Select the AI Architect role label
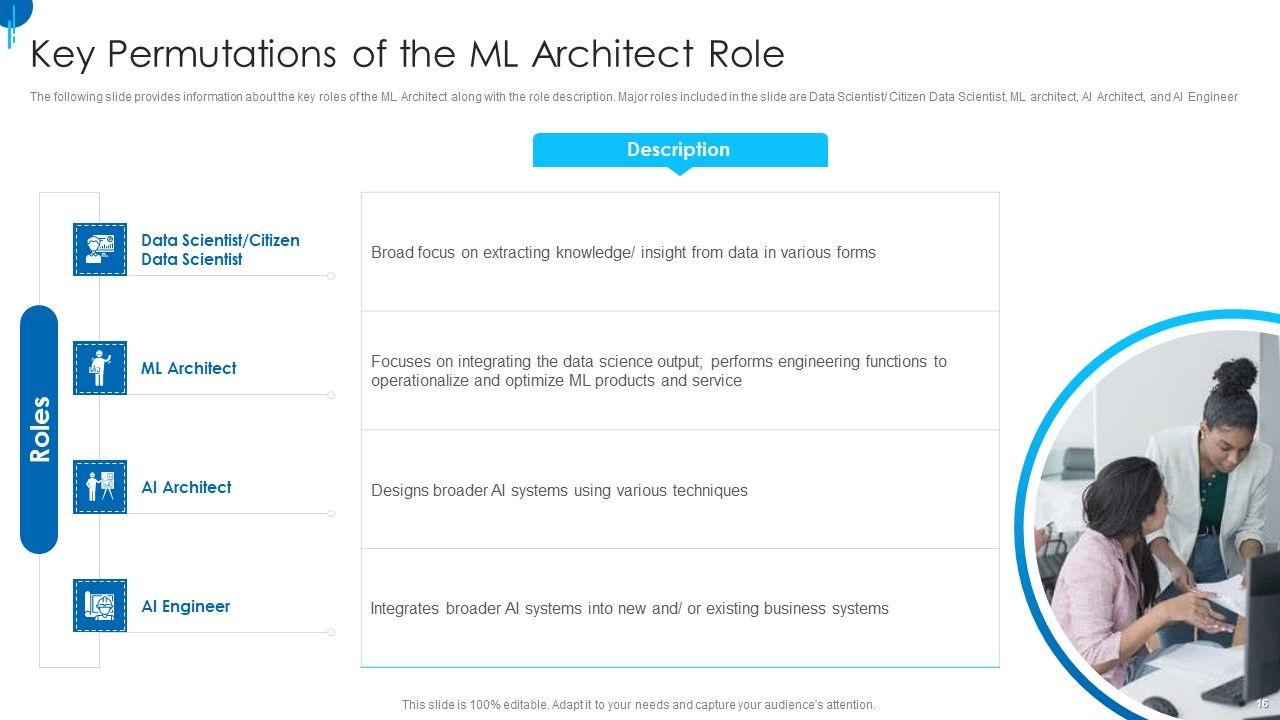Viewport: 1280px width, 720px height. [186, 487]
